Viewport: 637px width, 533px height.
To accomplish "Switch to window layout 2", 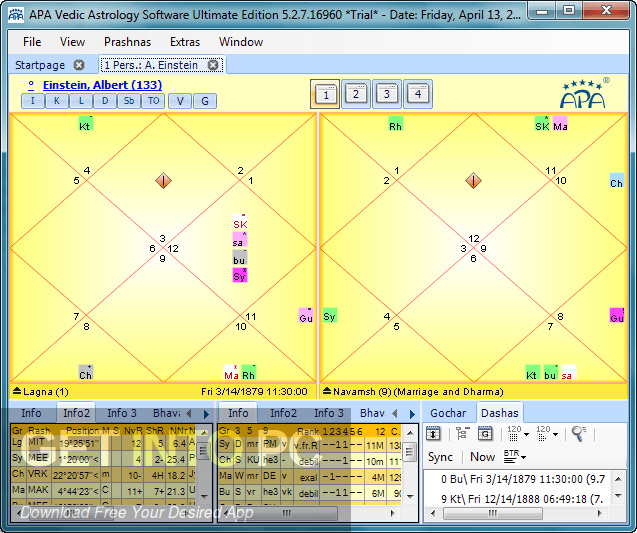I will pos(356,94).
